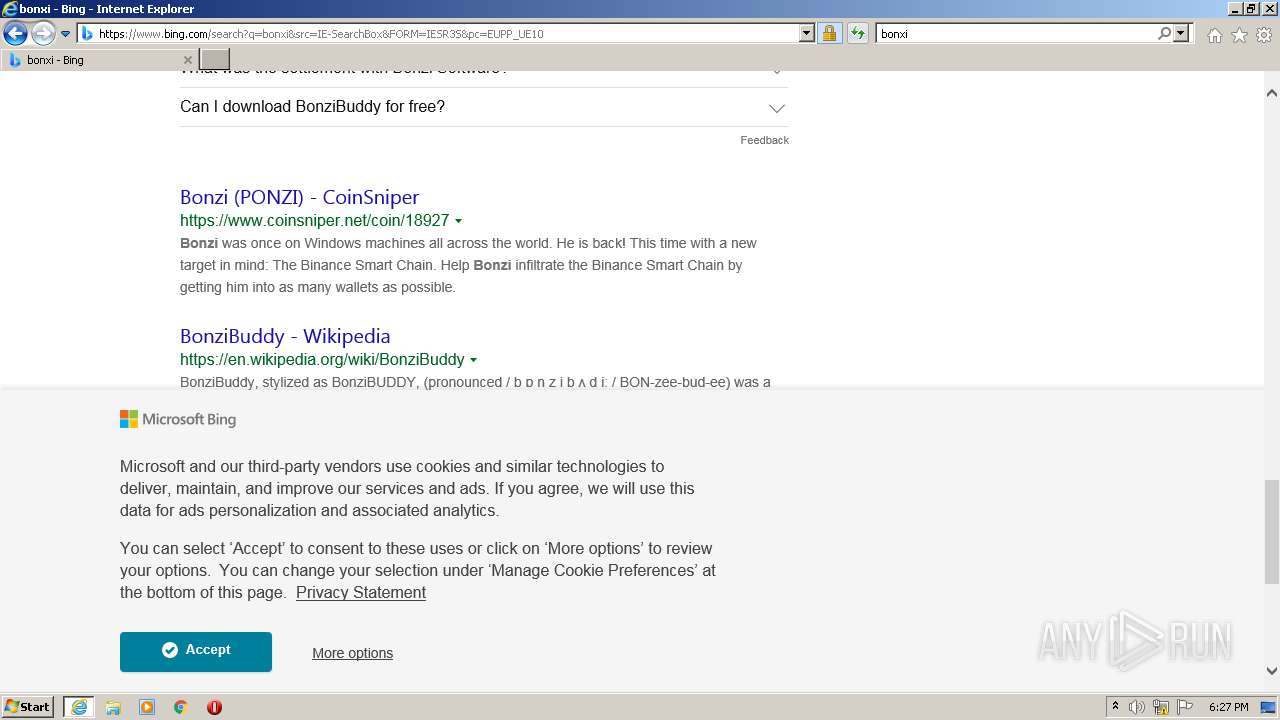Select the bonxi - Bing tab

click(x=100, y=60)
